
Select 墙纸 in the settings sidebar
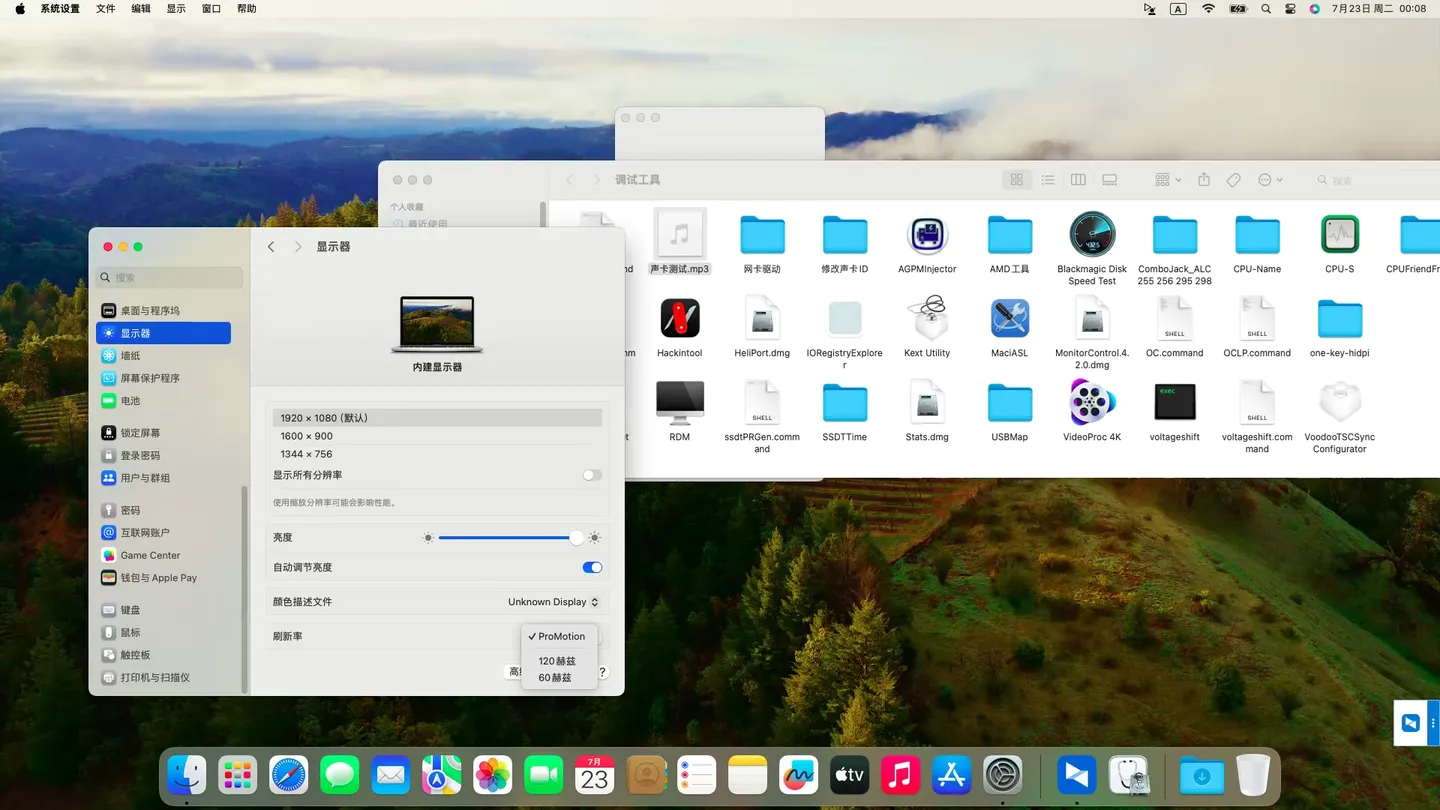click(131, 356)
